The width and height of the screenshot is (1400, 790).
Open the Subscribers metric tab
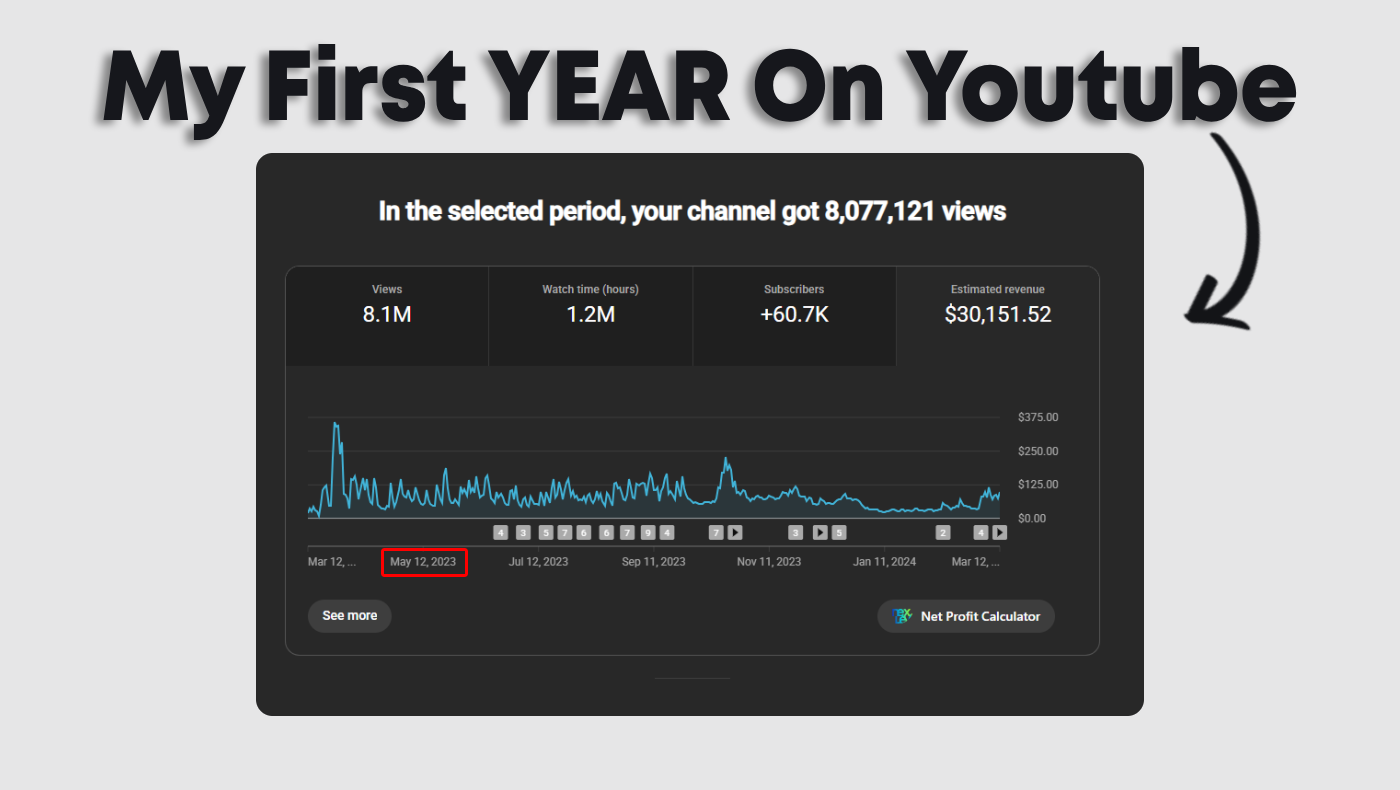pos(794,316)
